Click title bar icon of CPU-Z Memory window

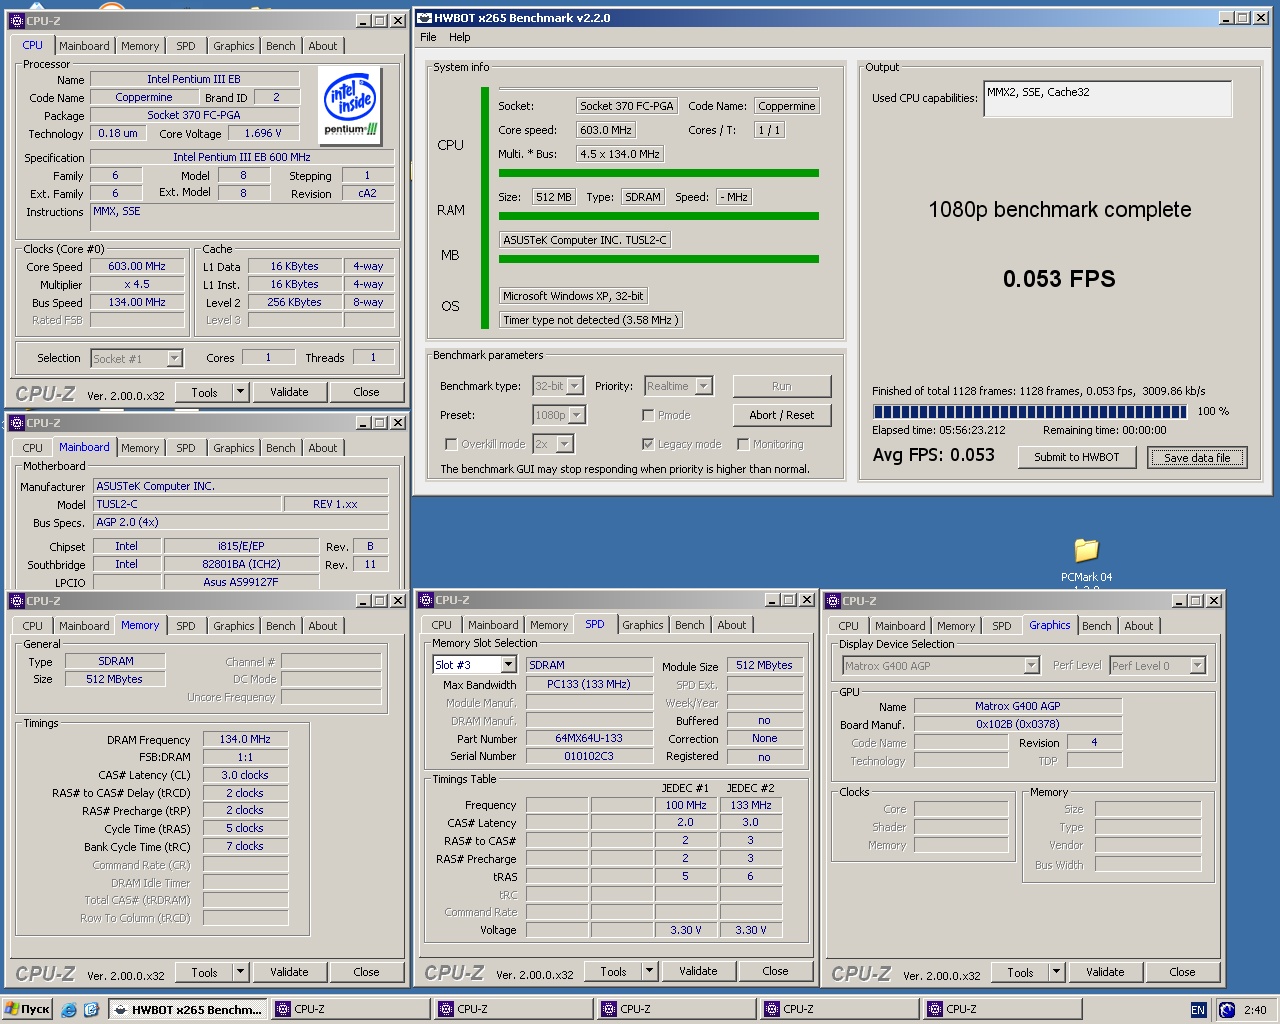coord(17,601)
